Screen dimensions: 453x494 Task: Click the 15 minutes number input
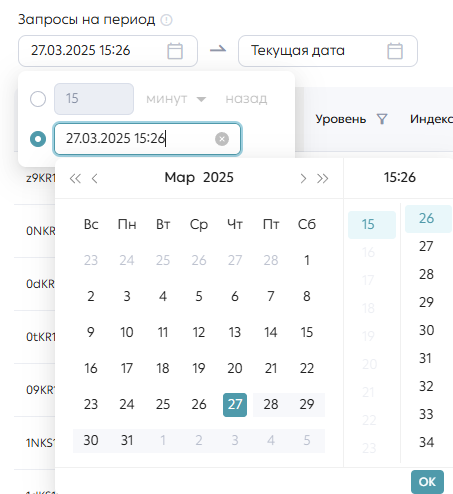(x=94, y=99)
